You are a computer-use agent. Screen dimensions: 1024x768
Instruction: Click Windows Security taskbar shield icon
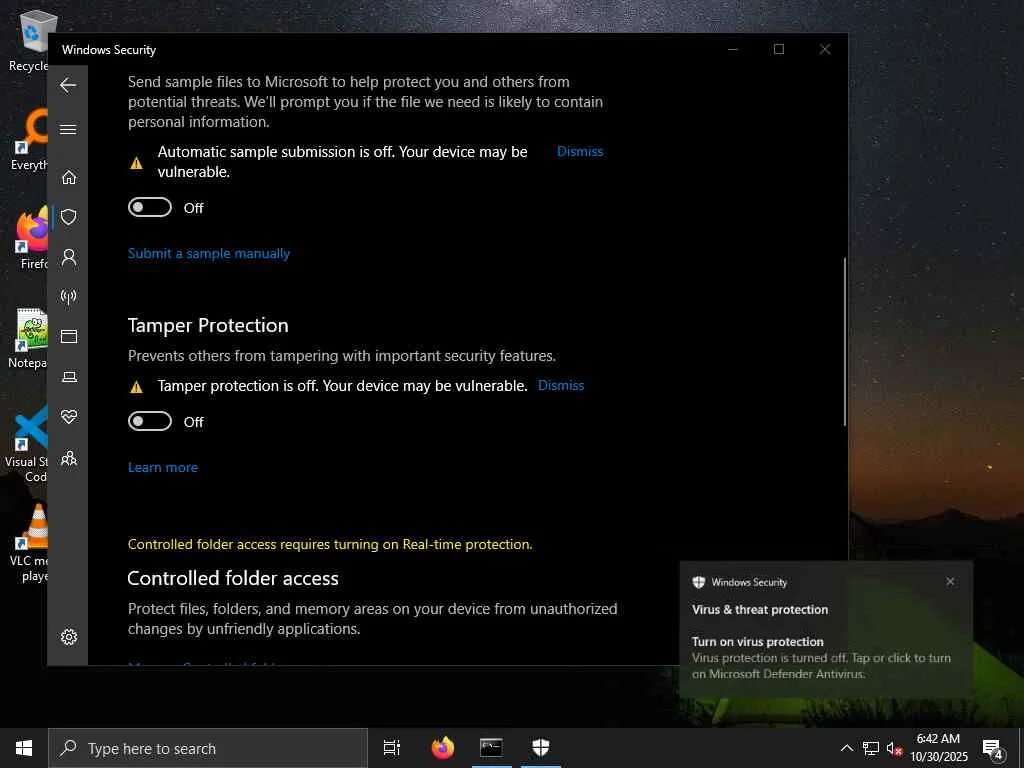coord(541,748)
